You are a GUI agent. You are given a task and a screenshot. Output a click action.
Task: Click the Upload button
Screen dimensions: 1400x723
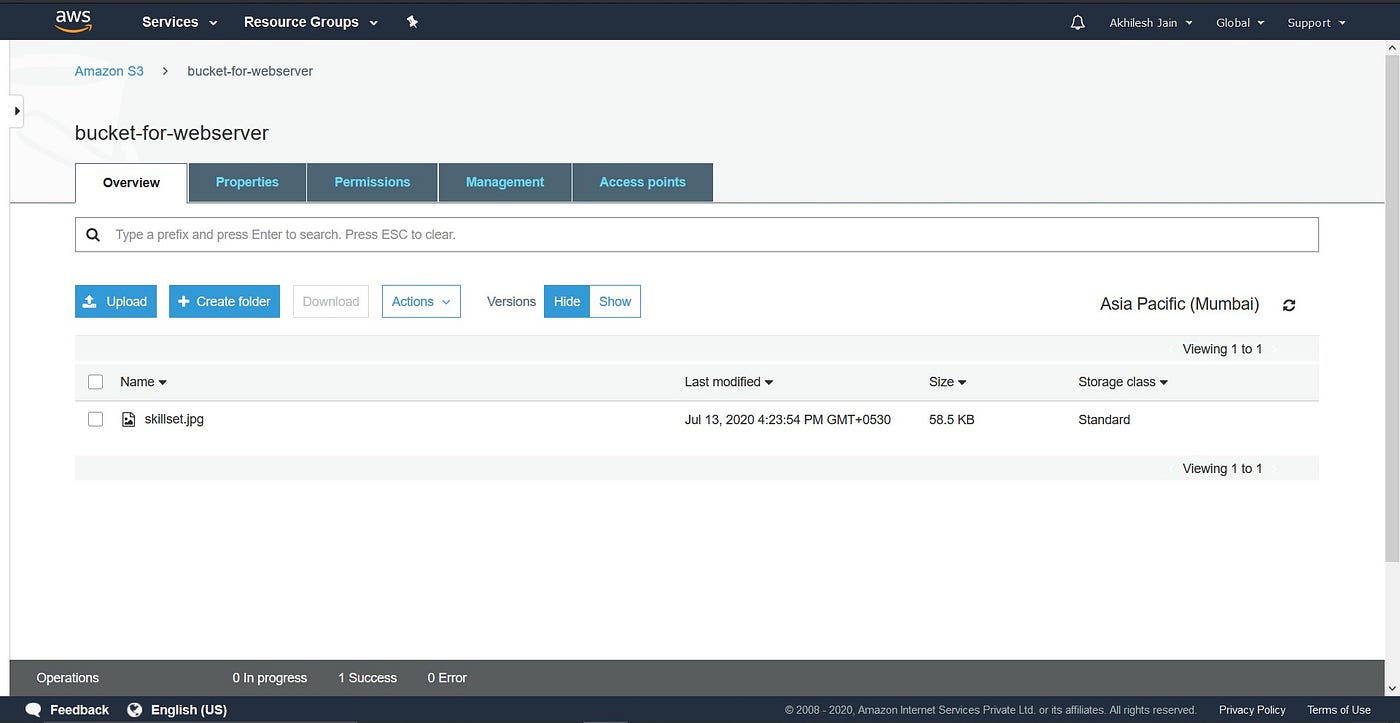pyautogui.click(x=116, y=302)
